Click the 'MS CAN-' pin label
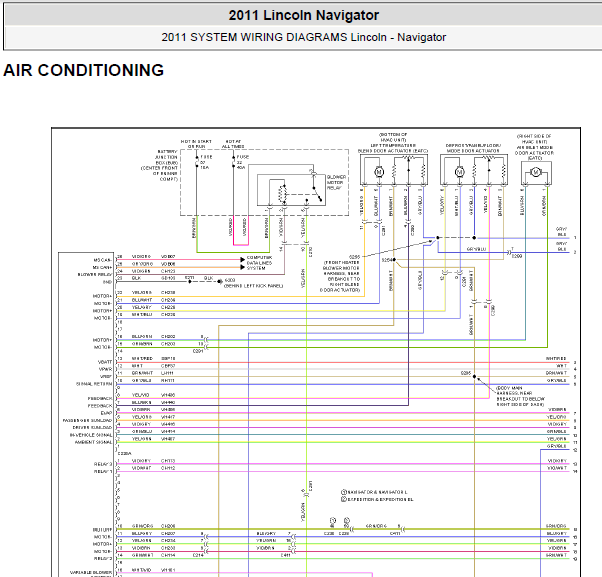This screenshot has width=602, height=577. click(x=103, y=260)
